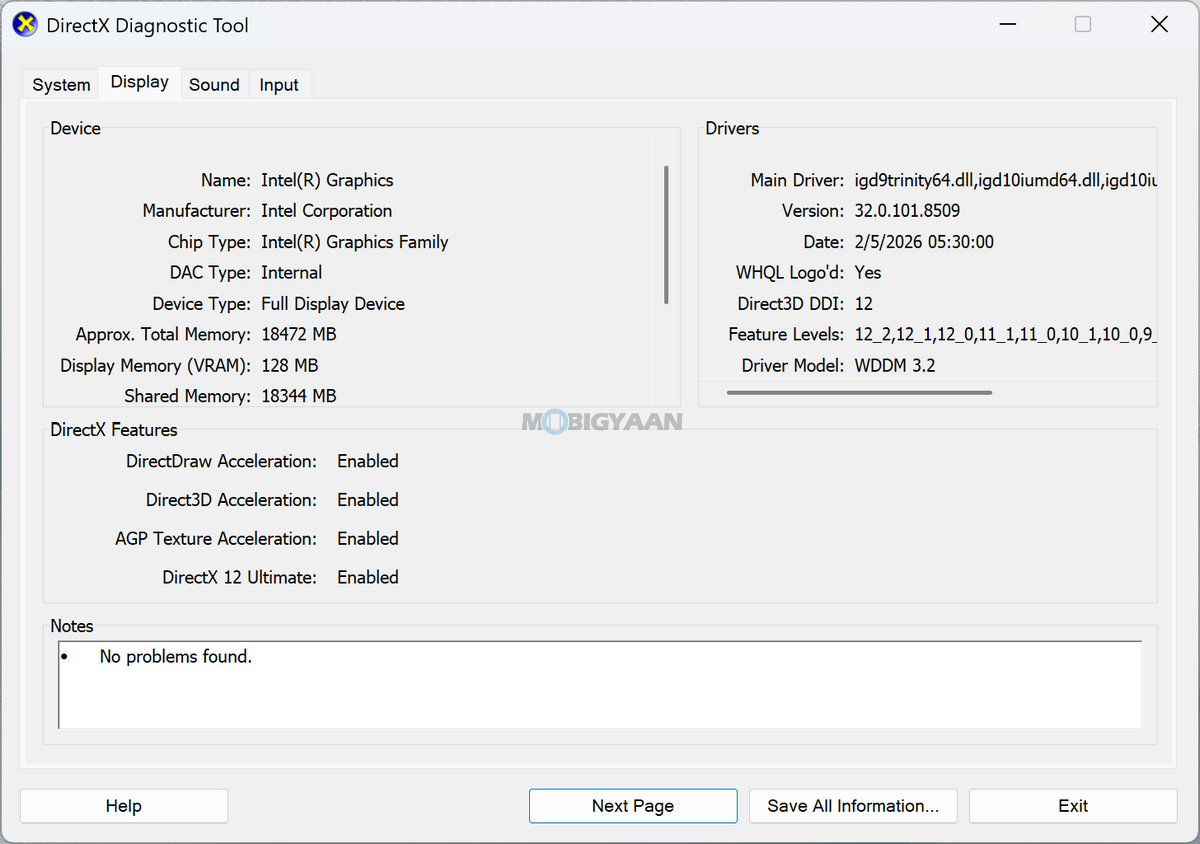Click the driver version "32.0.101.8509"
The width and height of the screenshot is (1200, 844).
click(907, 211)
